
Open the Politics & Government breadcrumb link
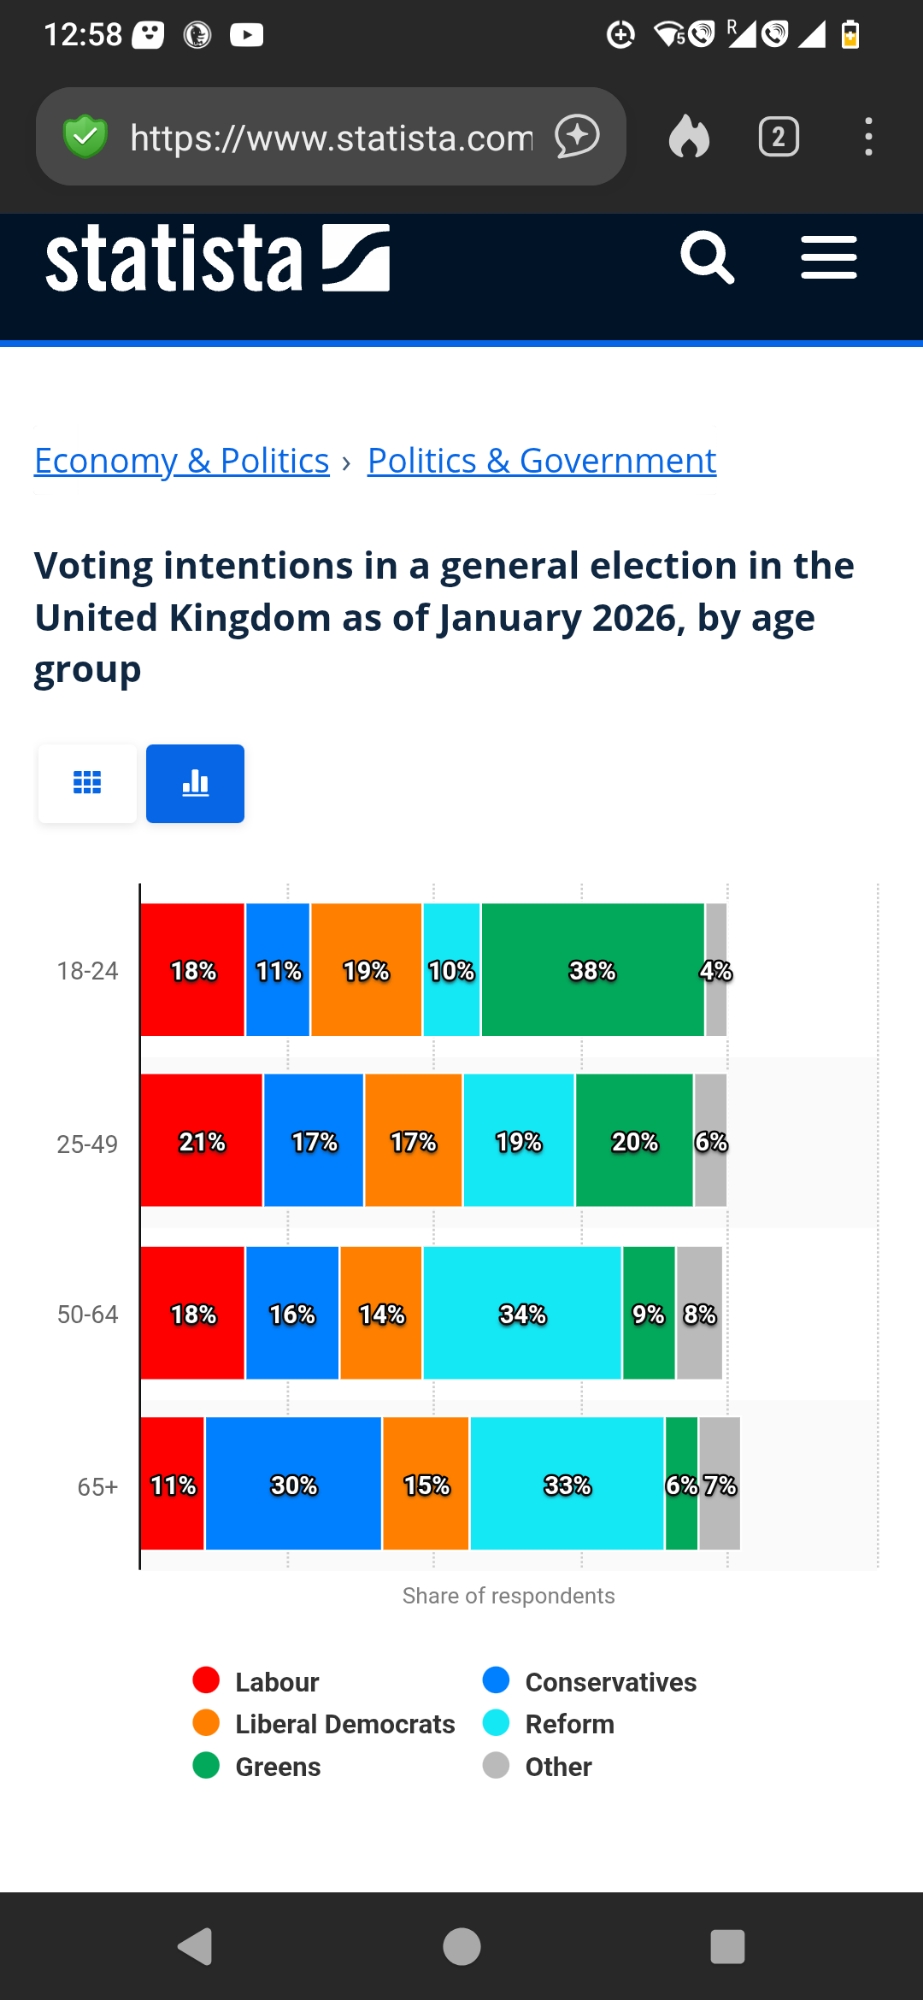(541, 461)
